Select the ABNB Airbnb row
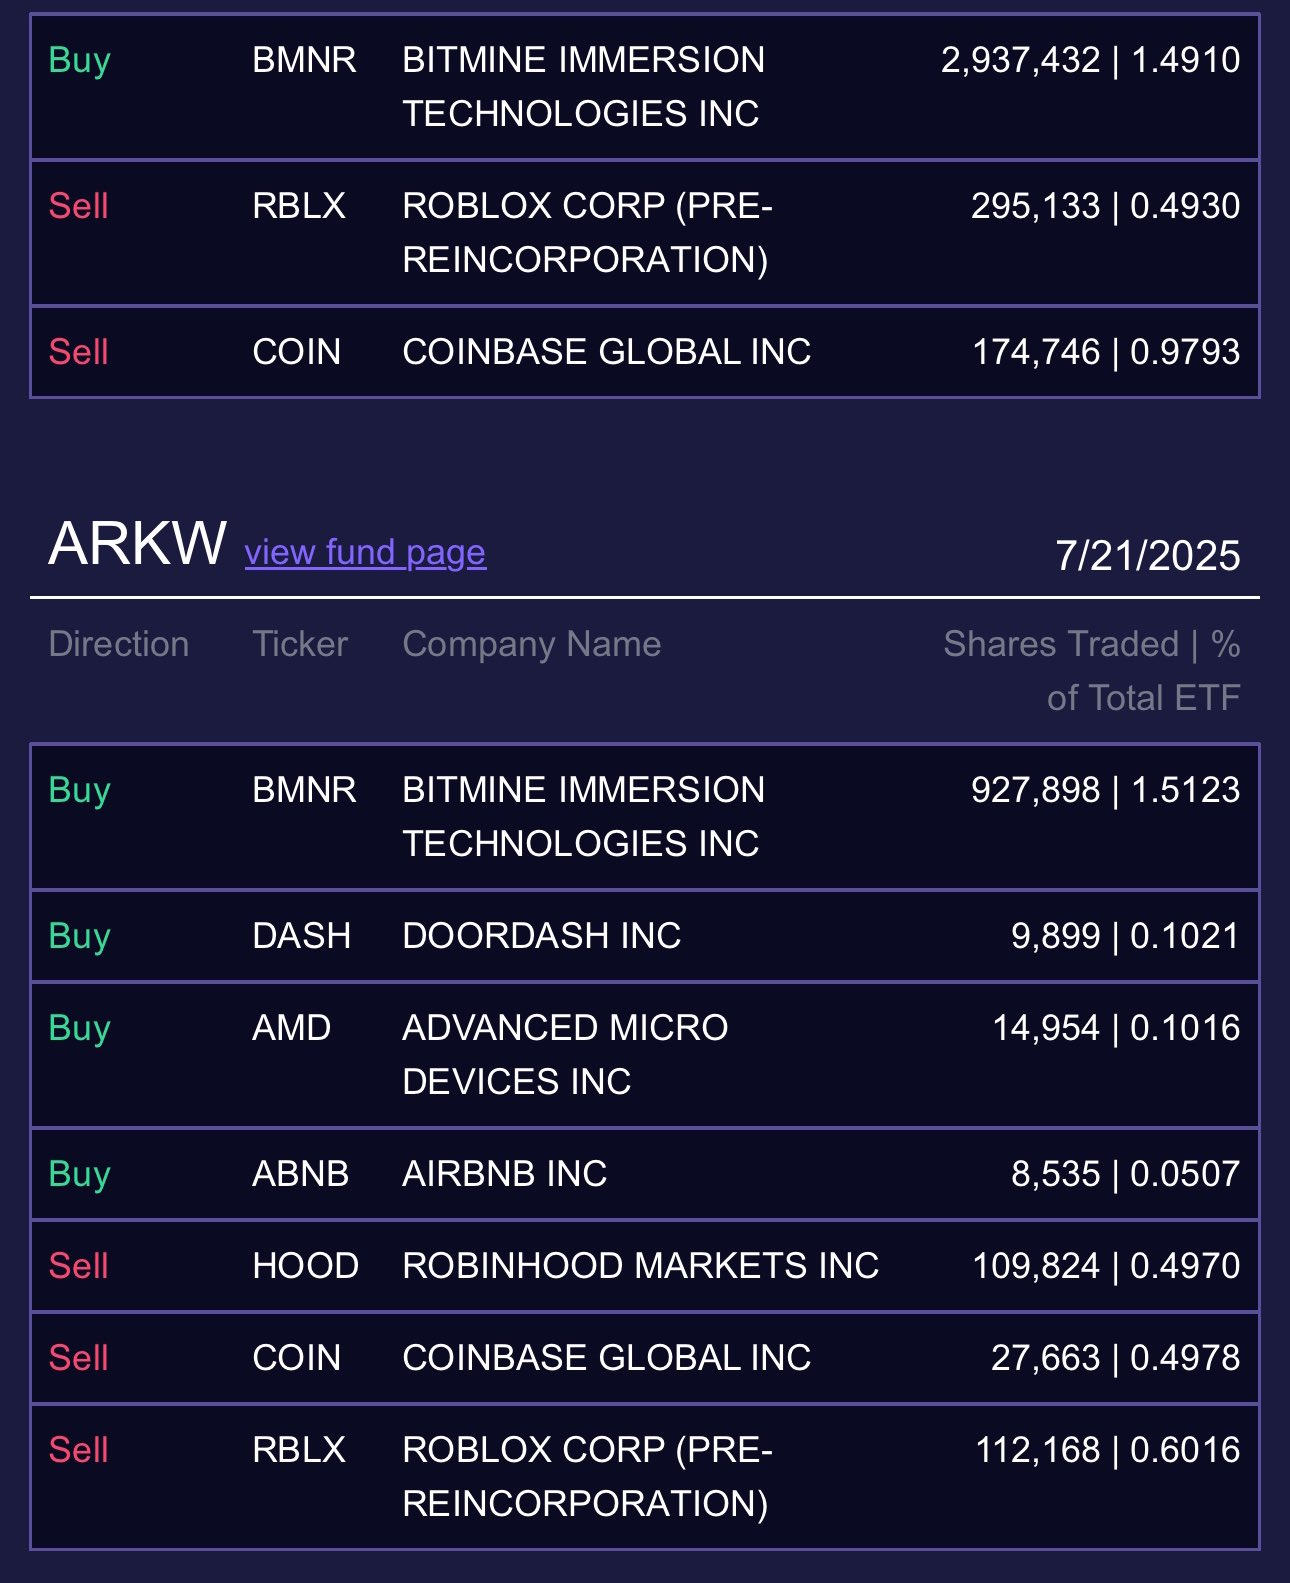This screenshot has height=1583, width=1290. (645, 1174)
